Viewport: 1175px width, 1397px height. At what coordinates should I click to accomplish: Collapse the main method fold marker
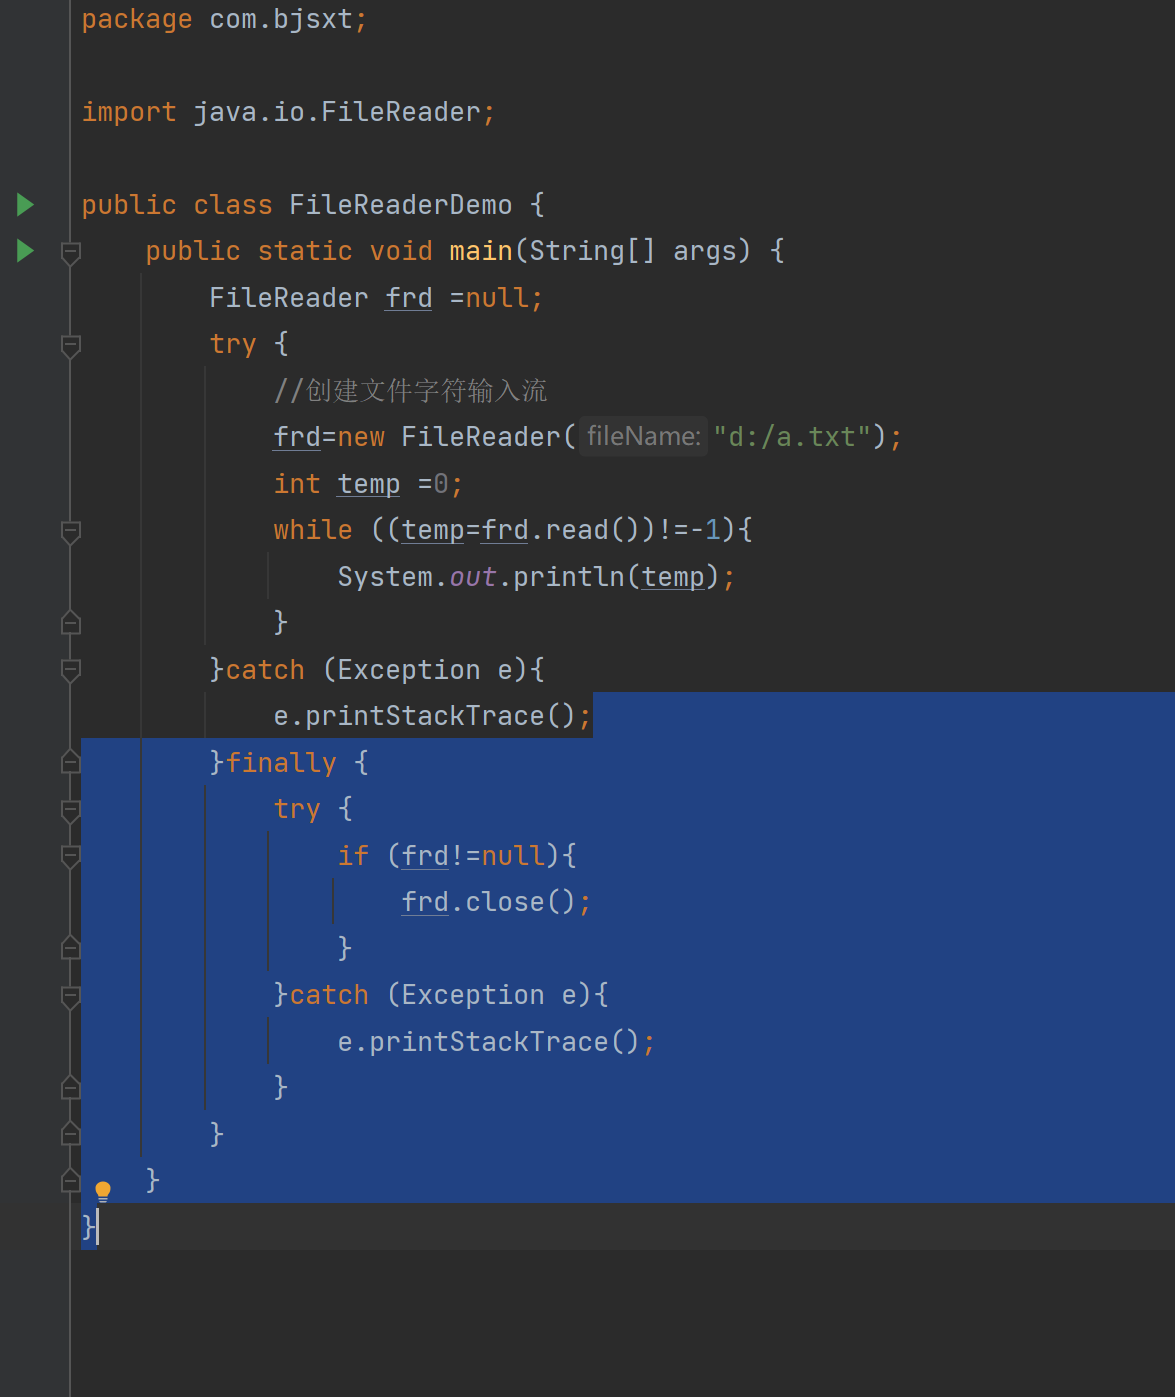point(71,253)
